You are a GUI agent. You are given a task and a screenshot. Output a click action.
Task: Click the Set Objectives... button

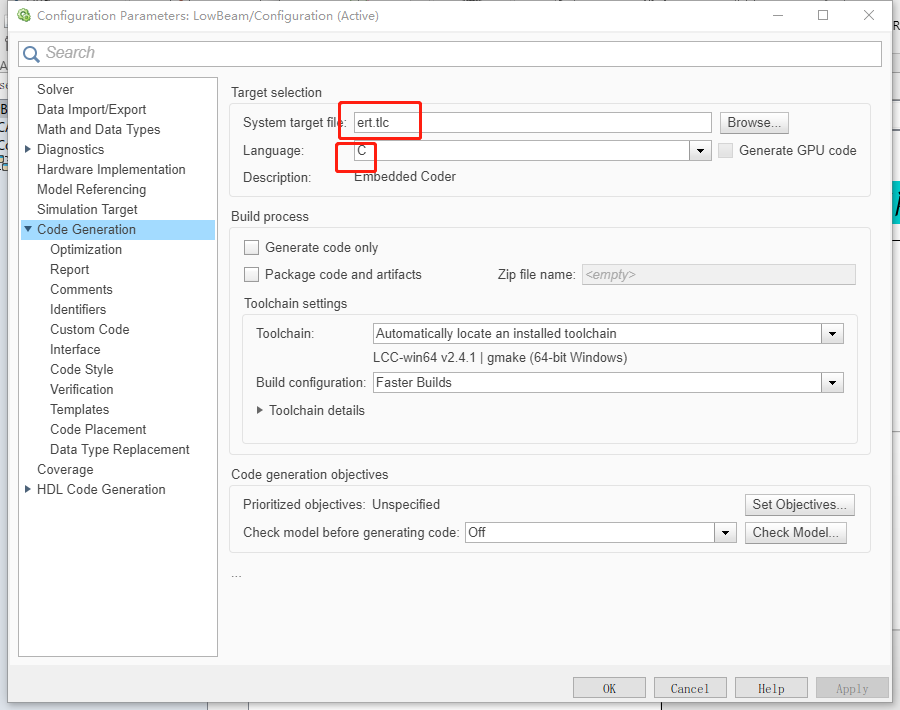801,505
